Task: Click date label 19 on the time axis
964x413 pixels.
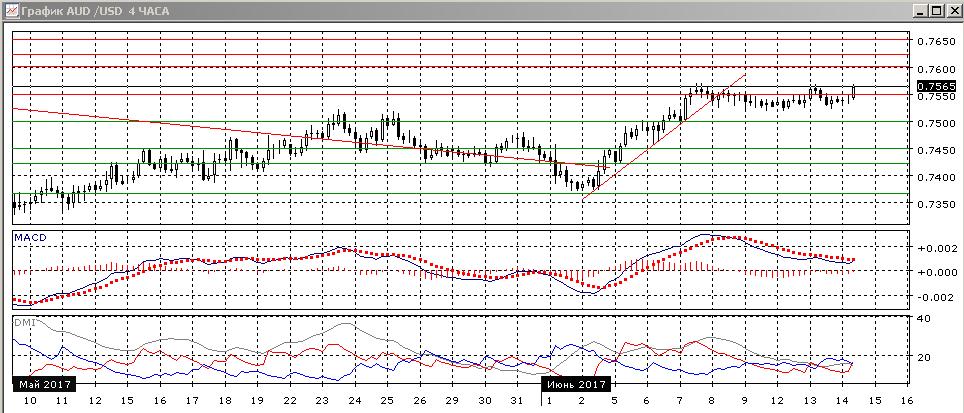Action: [257, 401]
